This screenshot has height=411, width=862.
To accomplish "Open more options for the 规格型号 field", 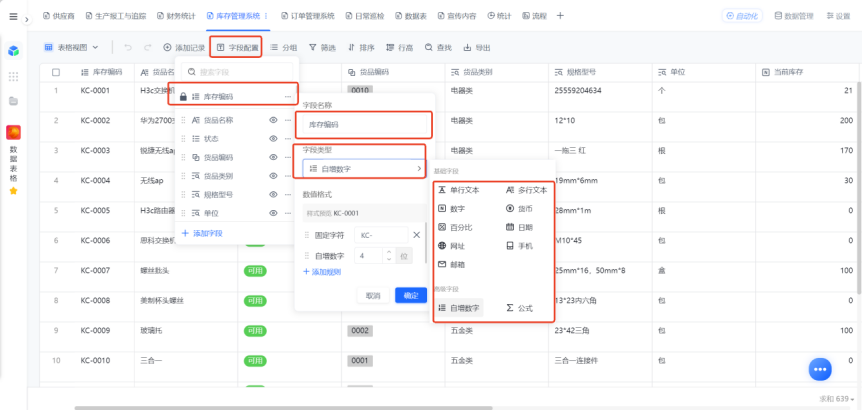I will click(x=288, y=195).
